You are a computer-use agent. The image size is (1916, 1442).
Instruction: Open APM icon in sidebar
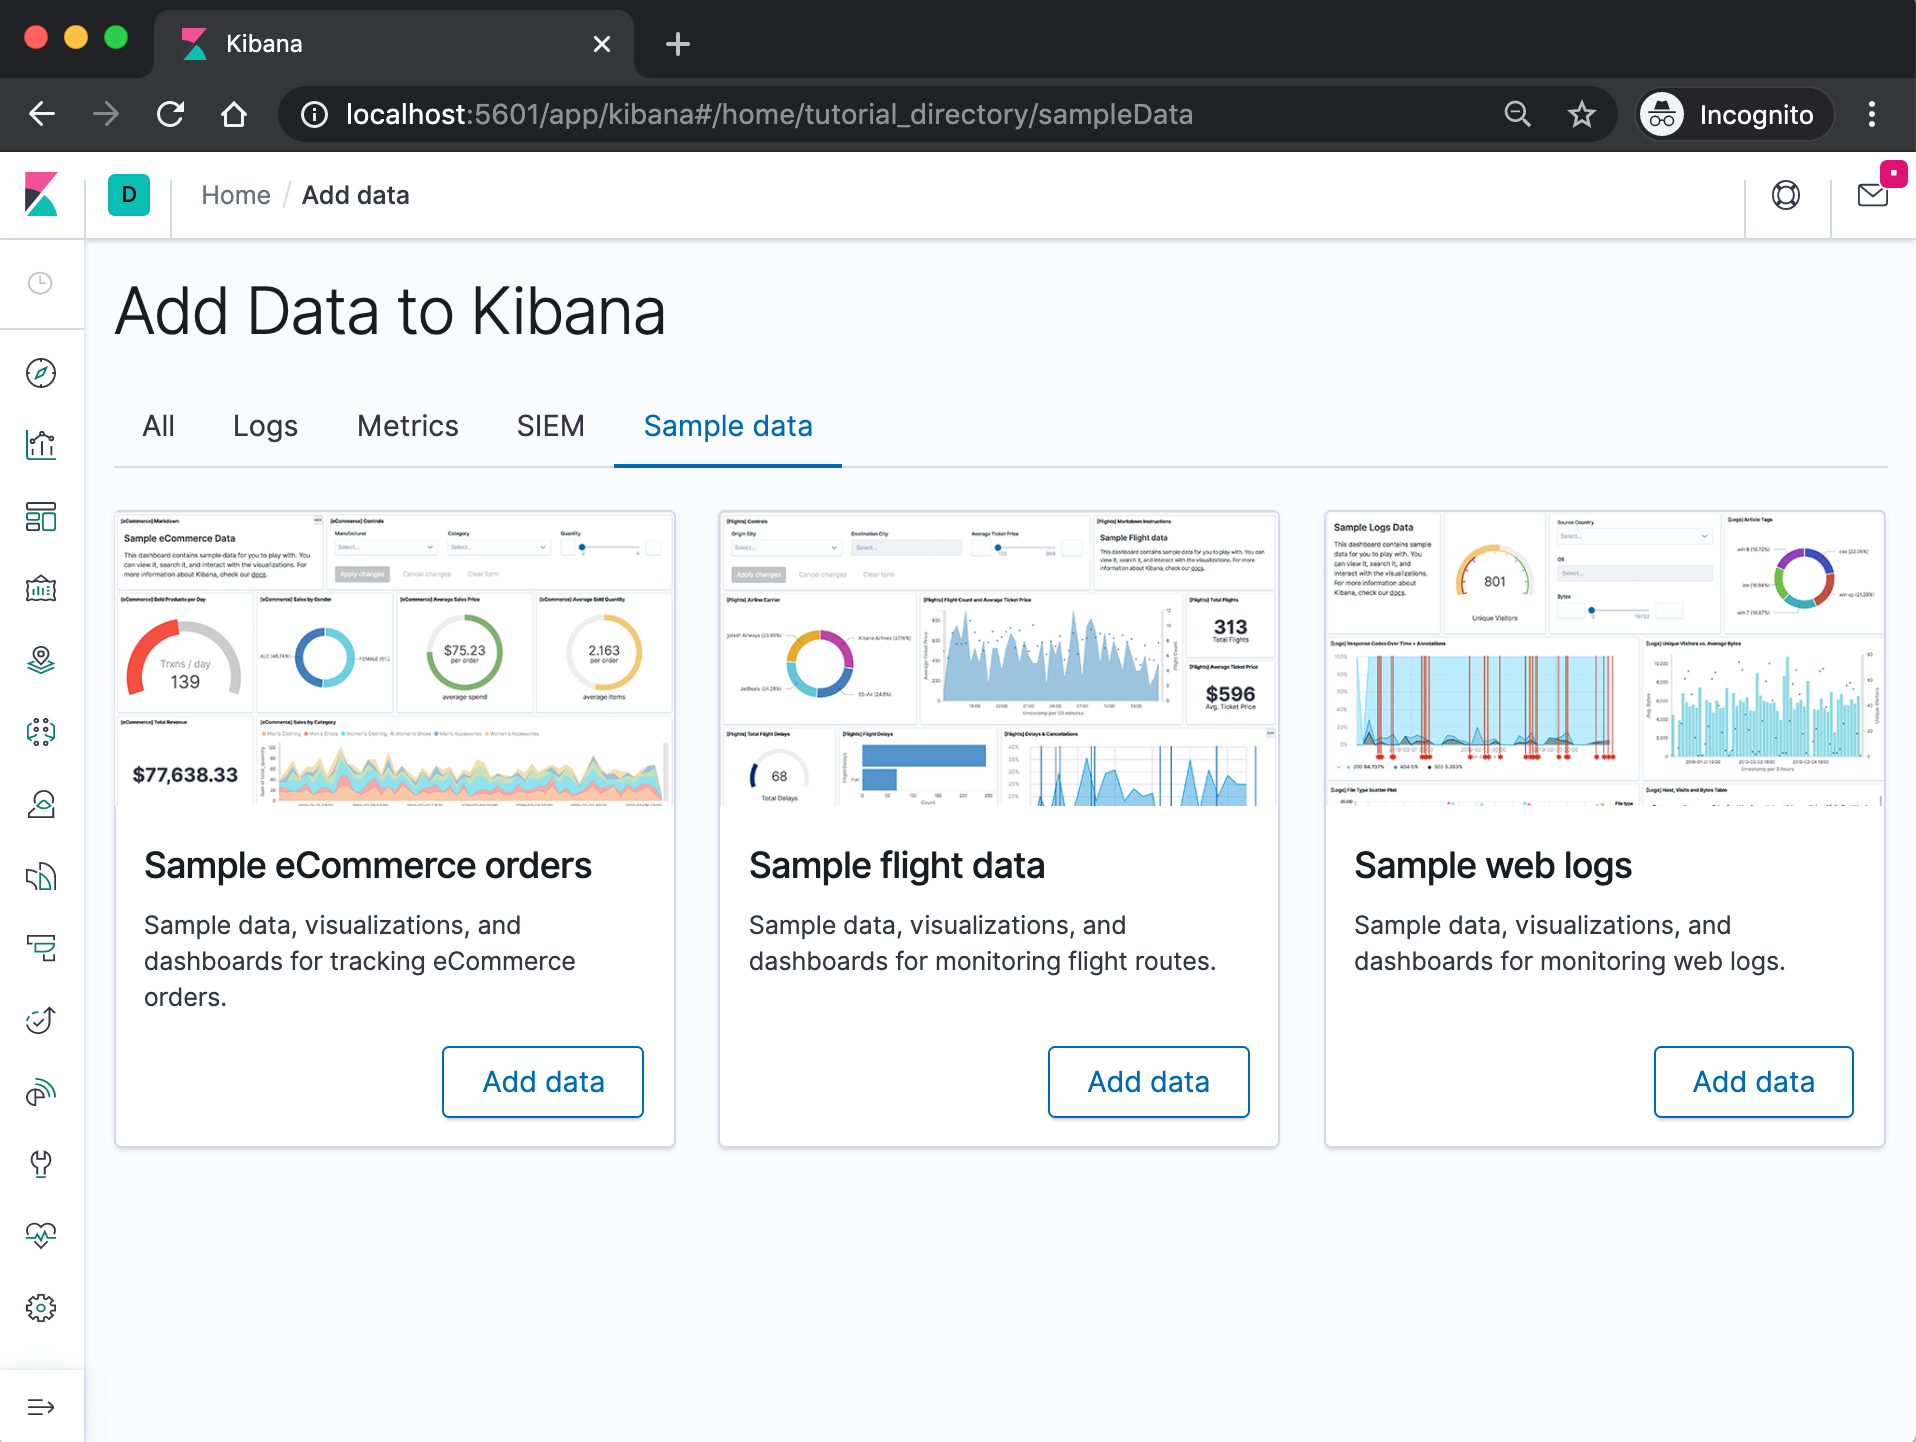point(41,948)
